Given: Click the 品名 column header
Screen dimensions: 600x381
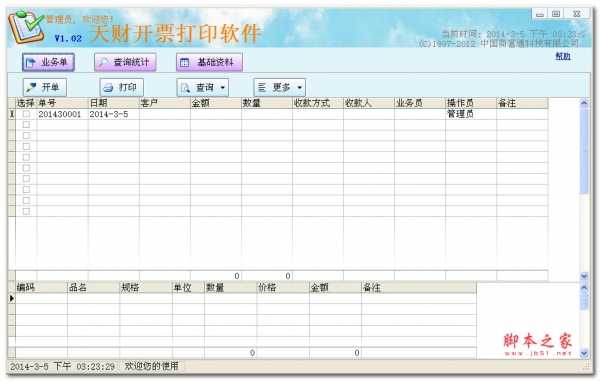Looking at the screenshot, I should (93, 288).
